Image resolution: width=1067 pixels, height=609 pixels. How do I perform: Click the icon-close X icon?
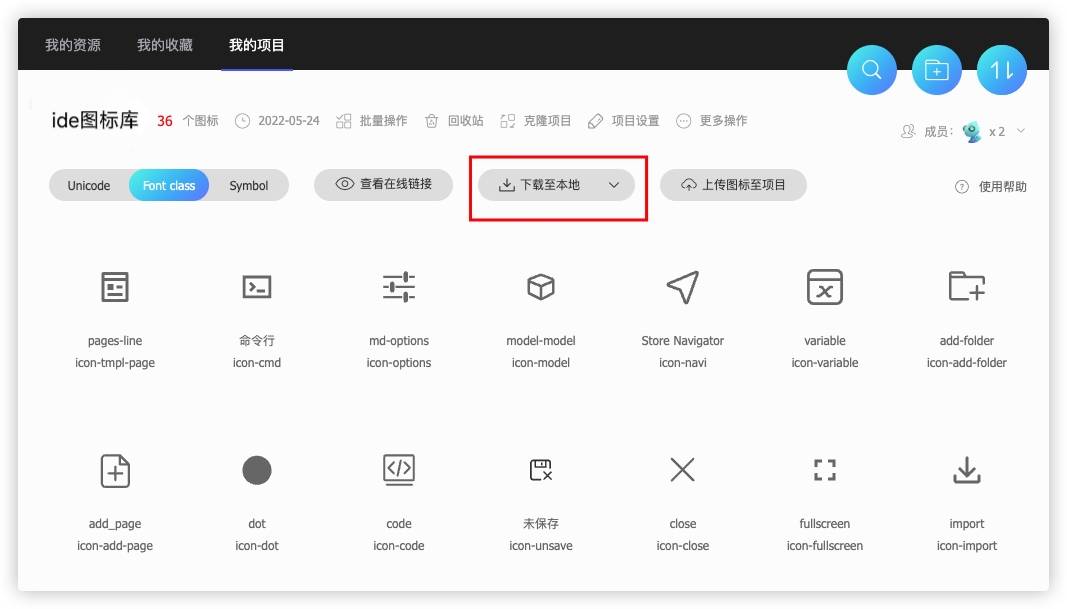tap(683, 469)
